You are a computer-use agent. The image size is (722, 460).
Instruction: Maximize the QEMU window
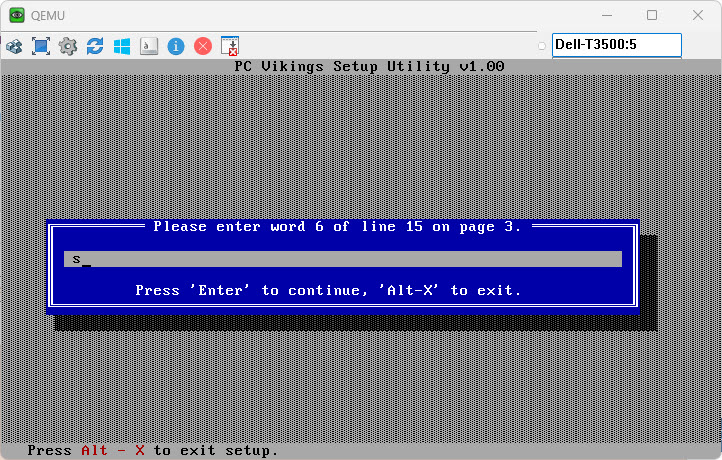[652, 15]
